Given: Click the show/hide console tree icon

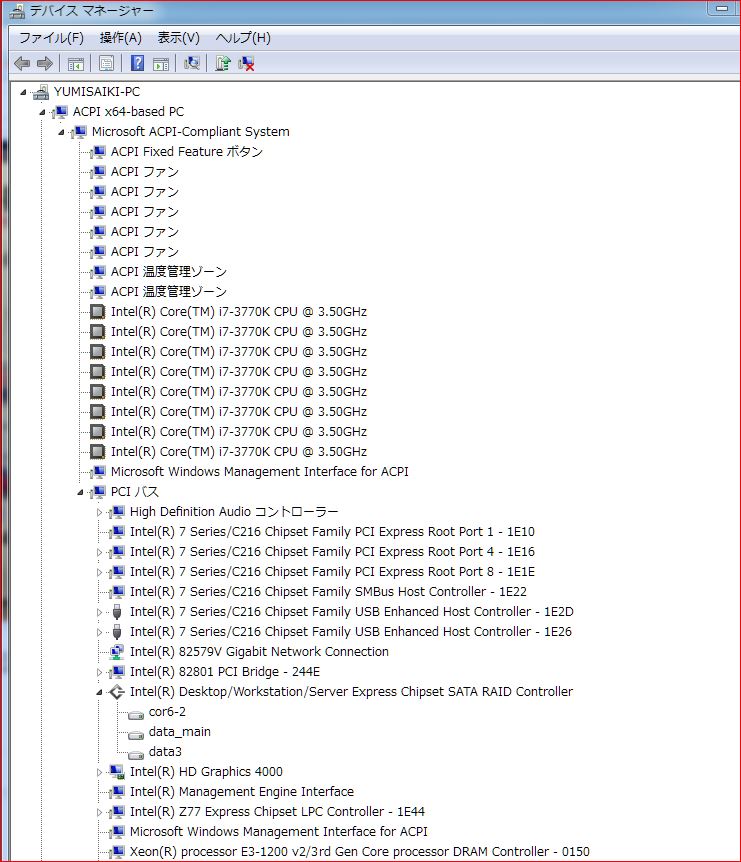Looking at the screenshot, I should 75,64.
